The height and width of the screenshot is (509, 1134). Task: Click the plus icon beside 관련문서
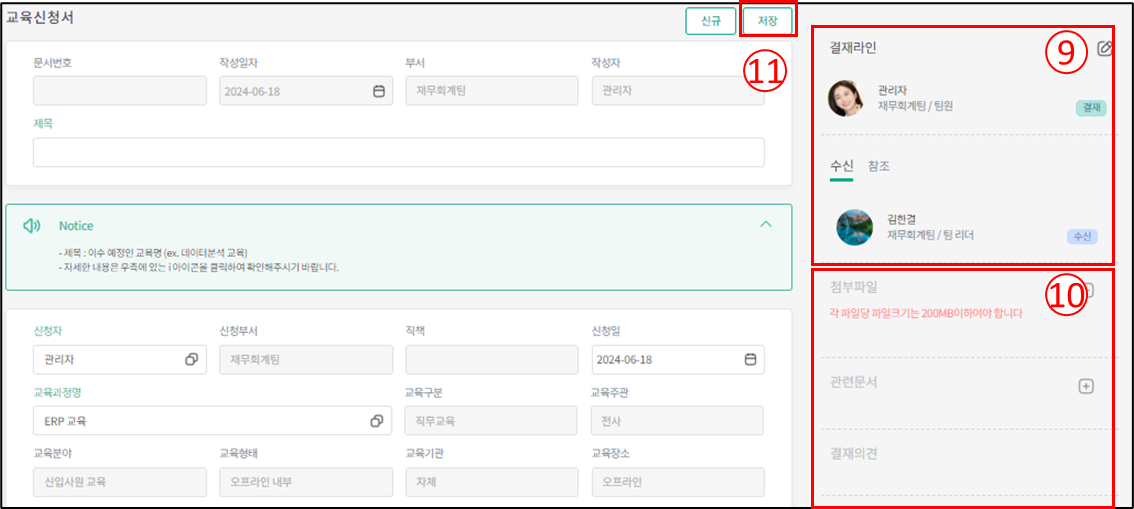1086,386
